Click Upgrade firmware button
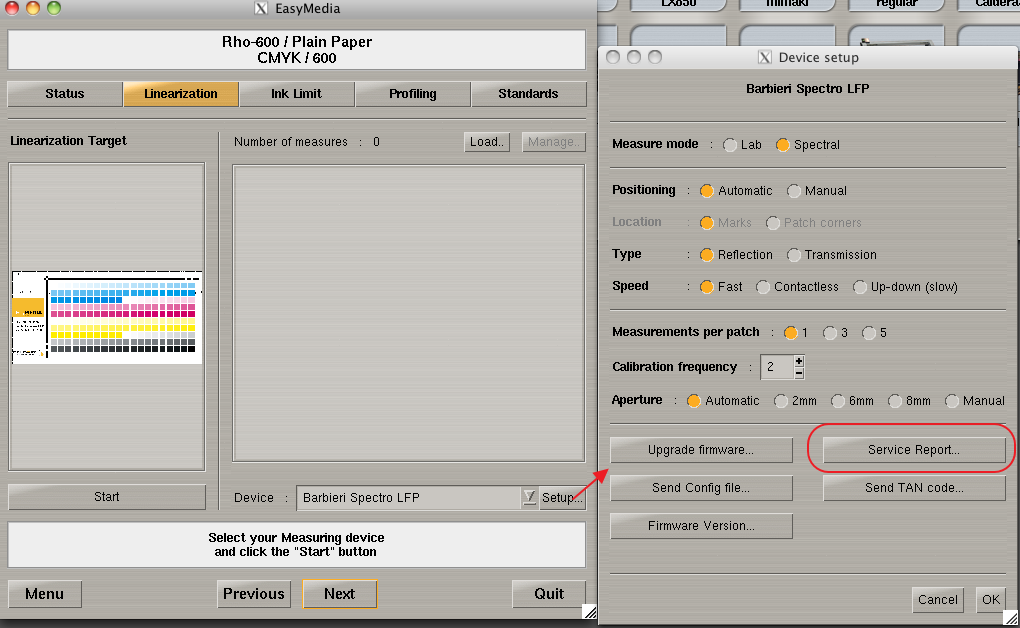1020x628 pixels. 700,450
